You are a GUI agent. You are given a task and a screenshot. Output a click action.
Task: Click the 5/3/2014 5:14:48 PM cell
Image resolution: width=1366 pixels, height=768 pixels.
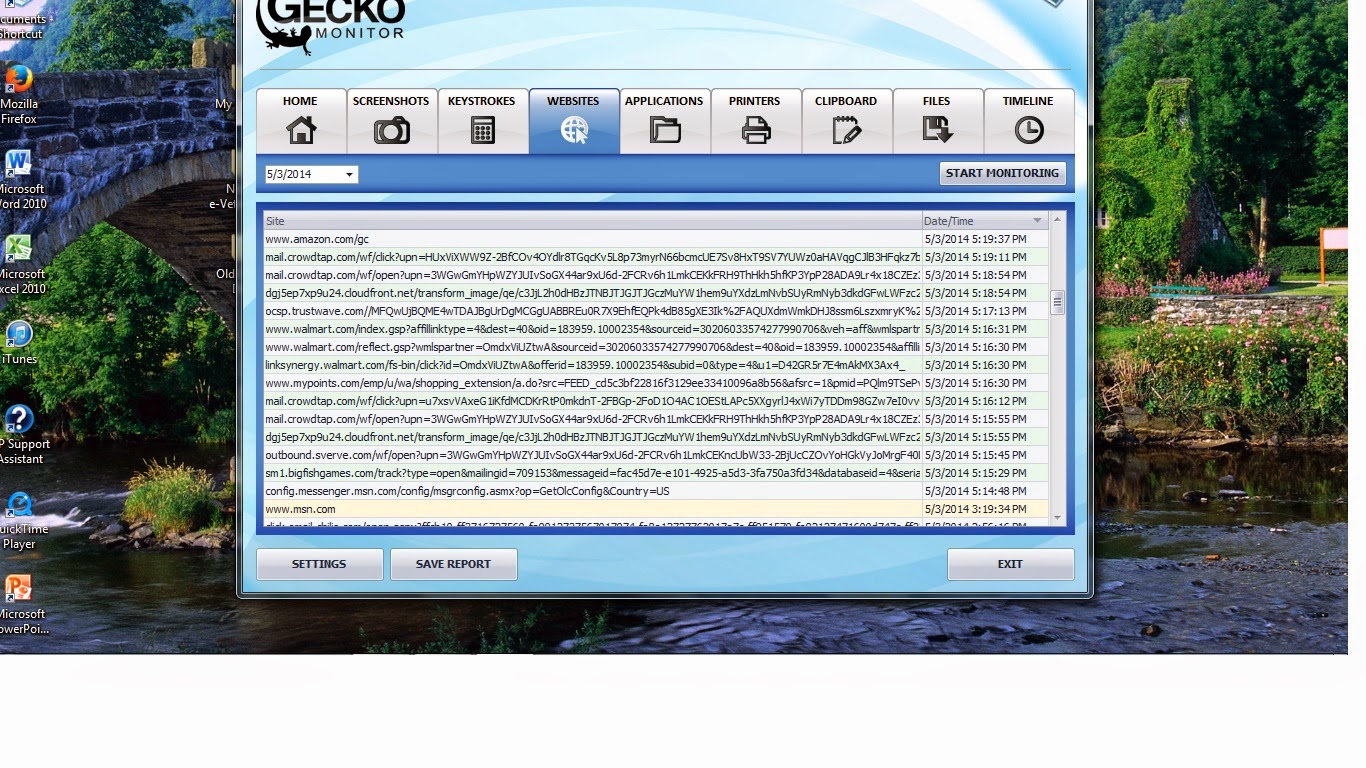[x=985, y=491]
